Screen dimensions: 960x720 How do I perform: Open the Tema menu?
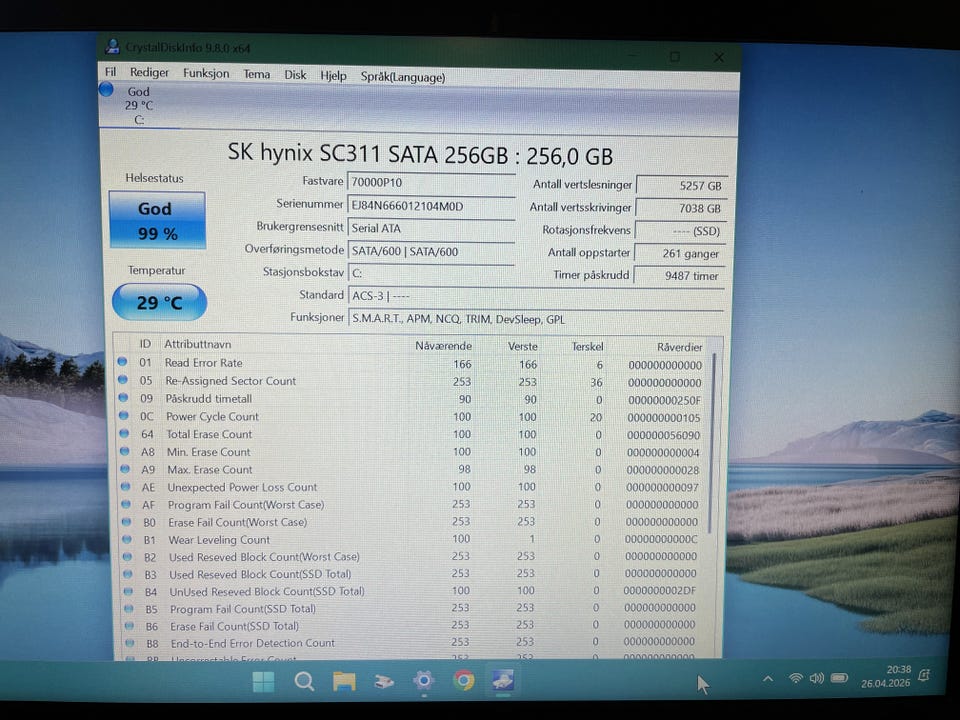click(x=257, y=74)
